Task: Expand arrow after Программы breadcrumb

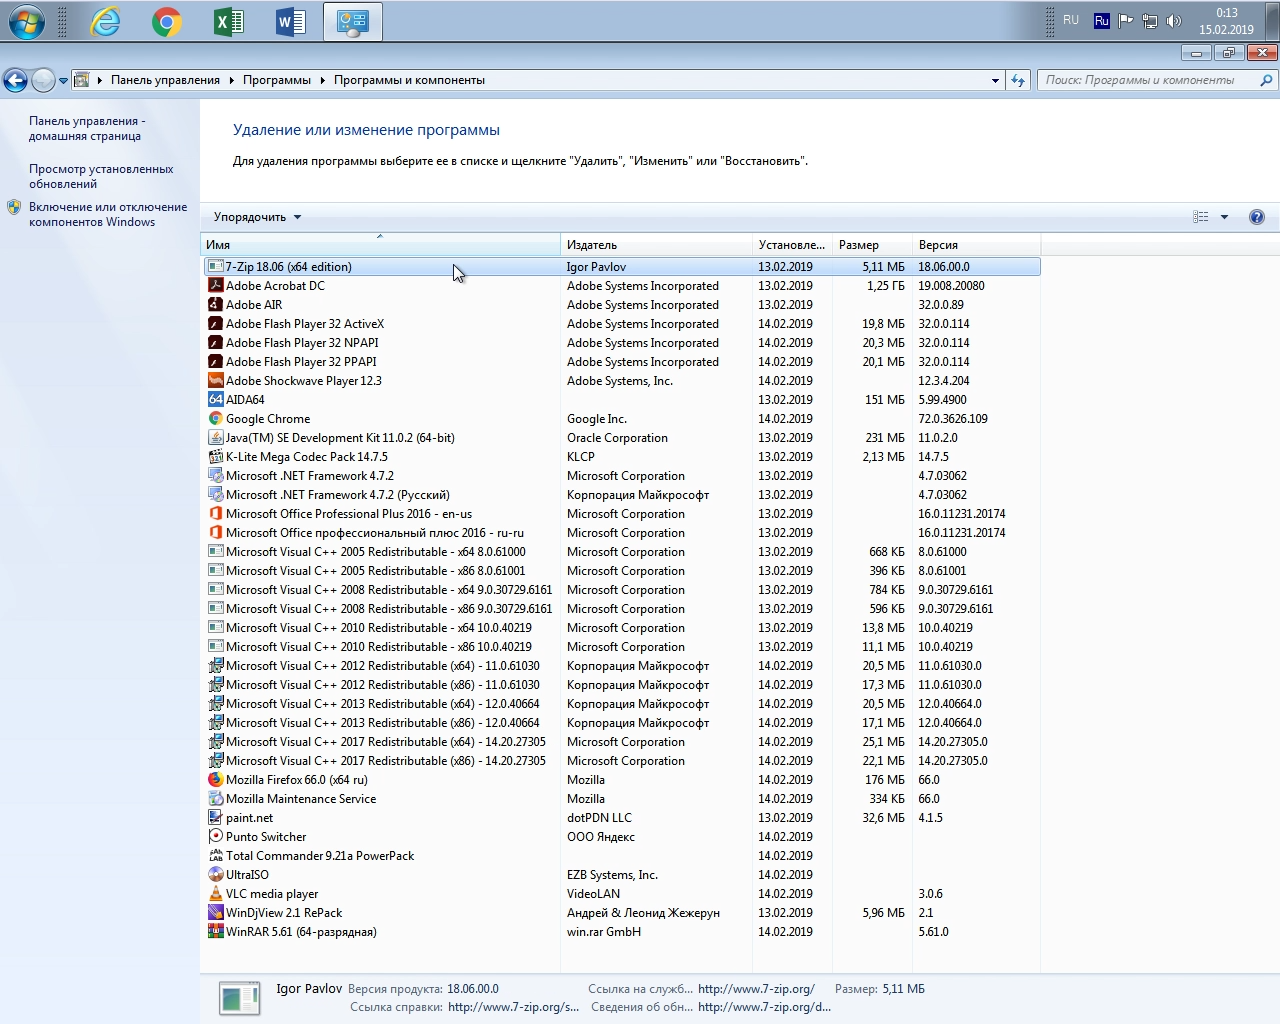Action: click(322, 80)
